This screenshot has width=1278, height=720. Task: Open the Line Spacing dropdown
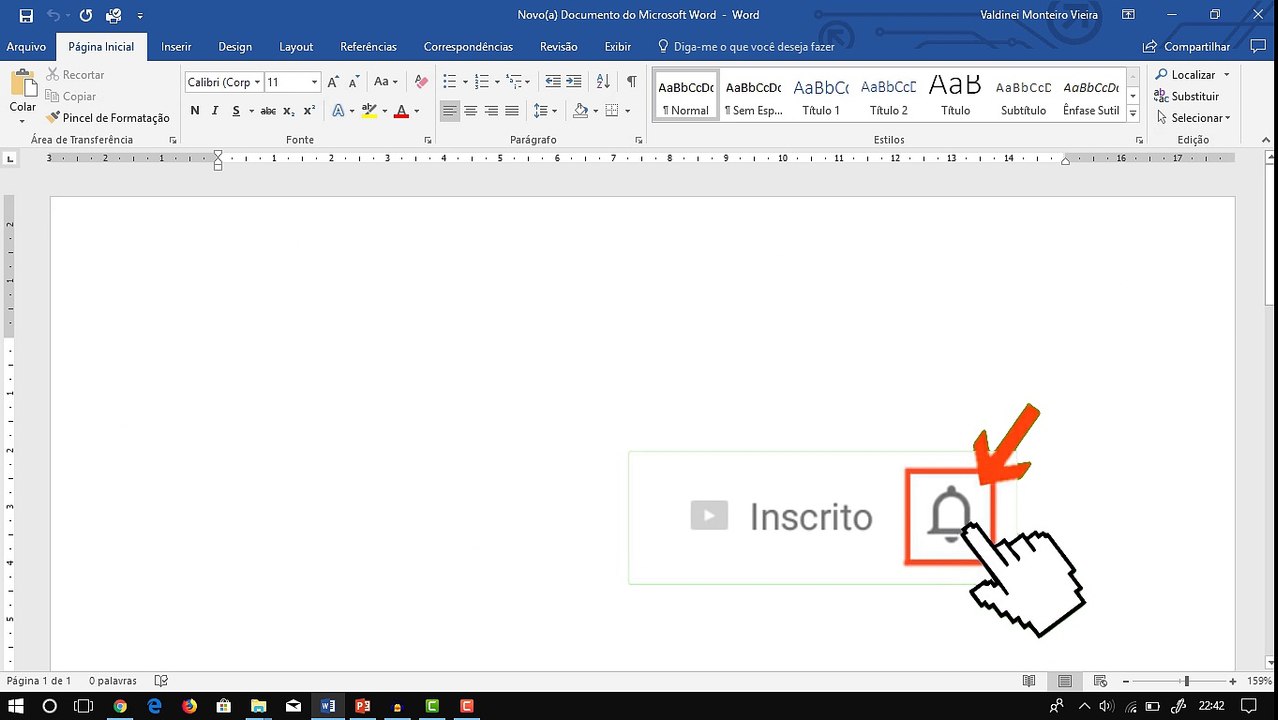click(545, 111)
